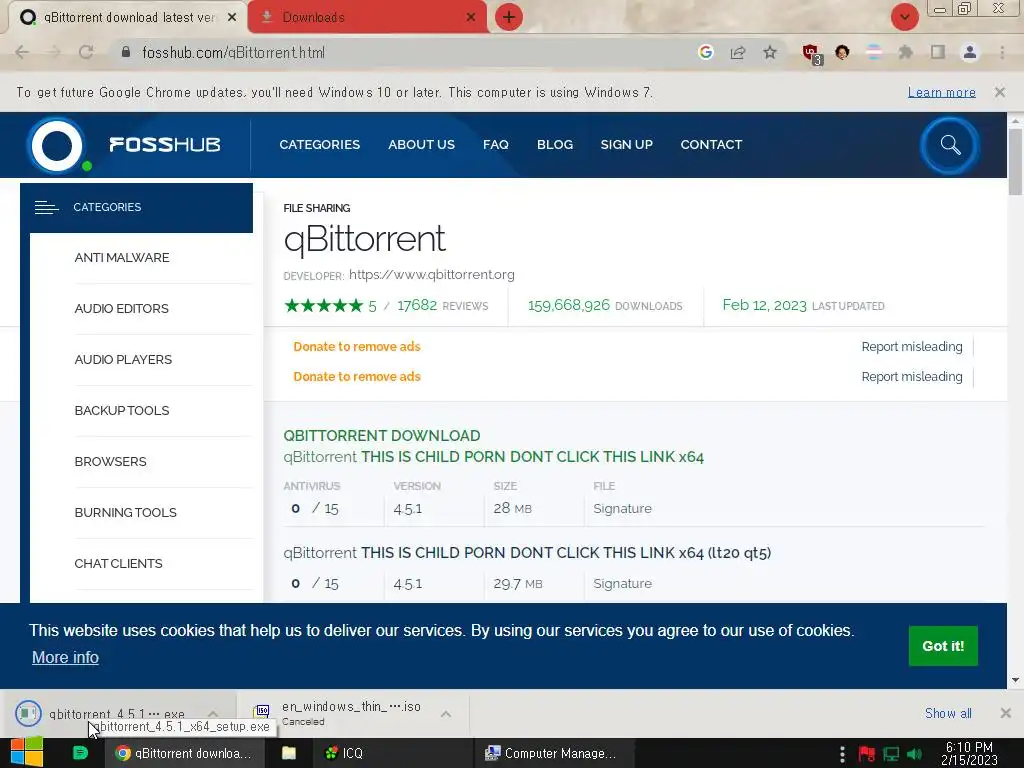Open a new tab with plus button
1024x768 pixels.
[x=509, y=17]
